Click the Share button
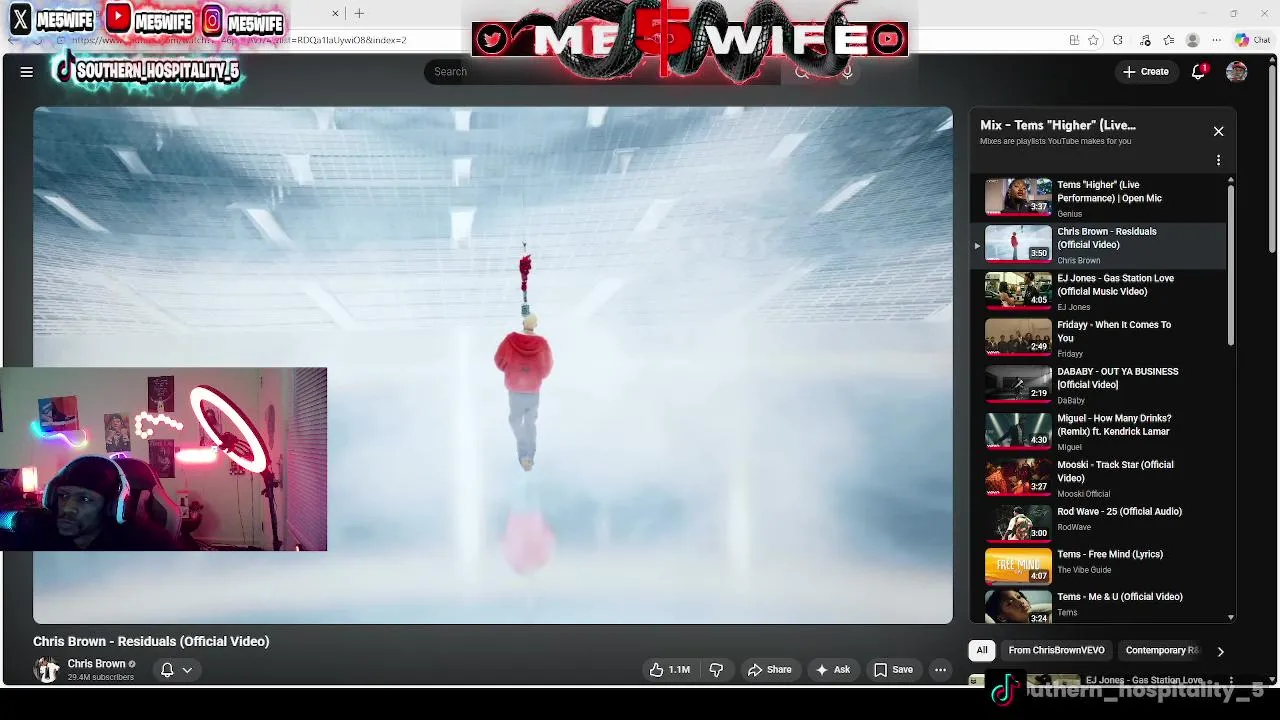Viewport: 1280px width, 720px height. 770,670
